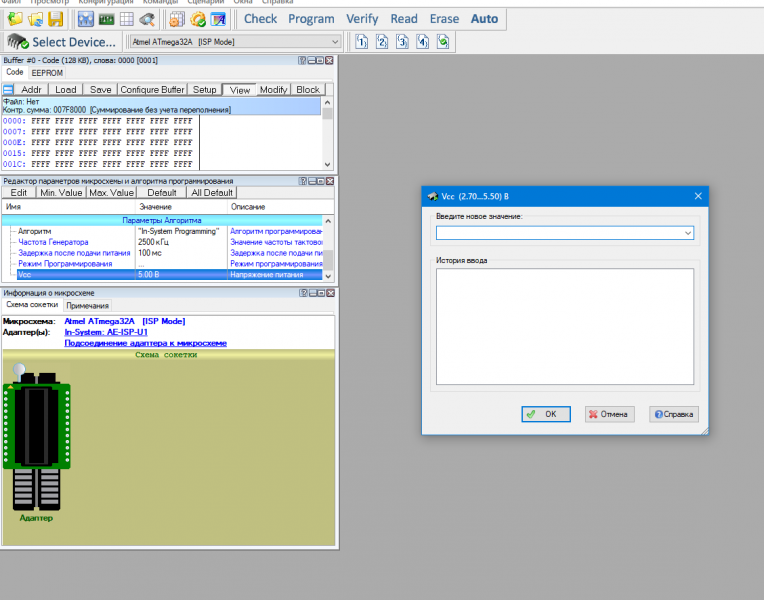Click the table with gear settings icon
Screen dimensions: 764x600
point(177,19)
